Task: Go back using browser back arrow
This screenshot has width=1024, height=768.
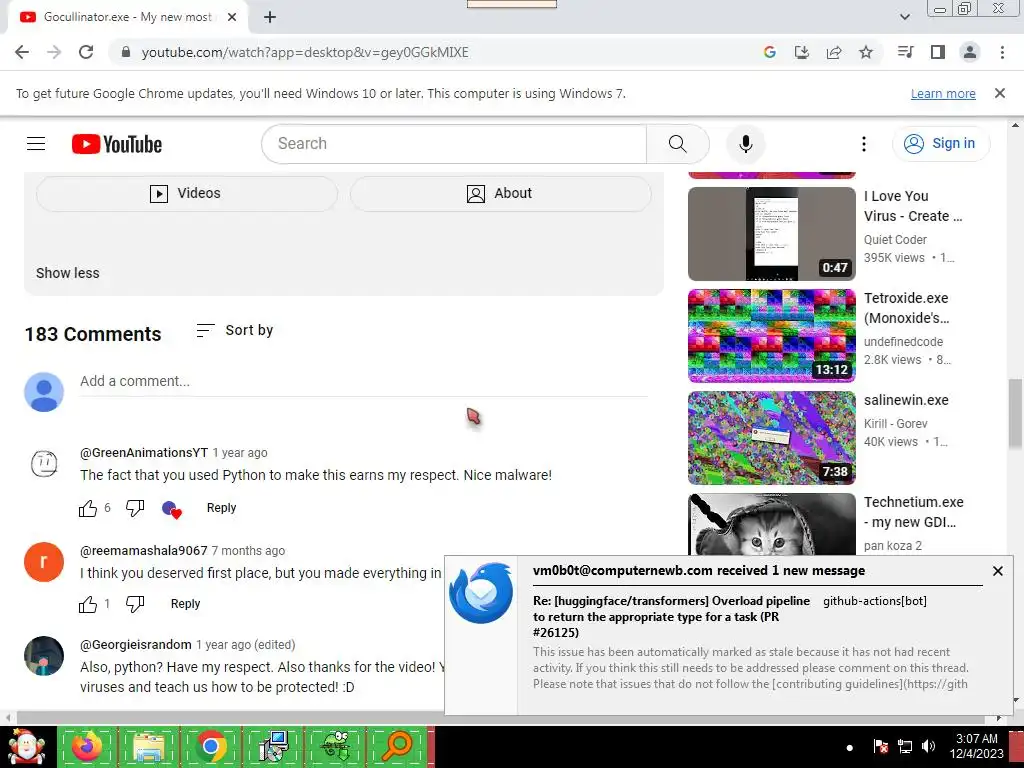Action: 22,52
